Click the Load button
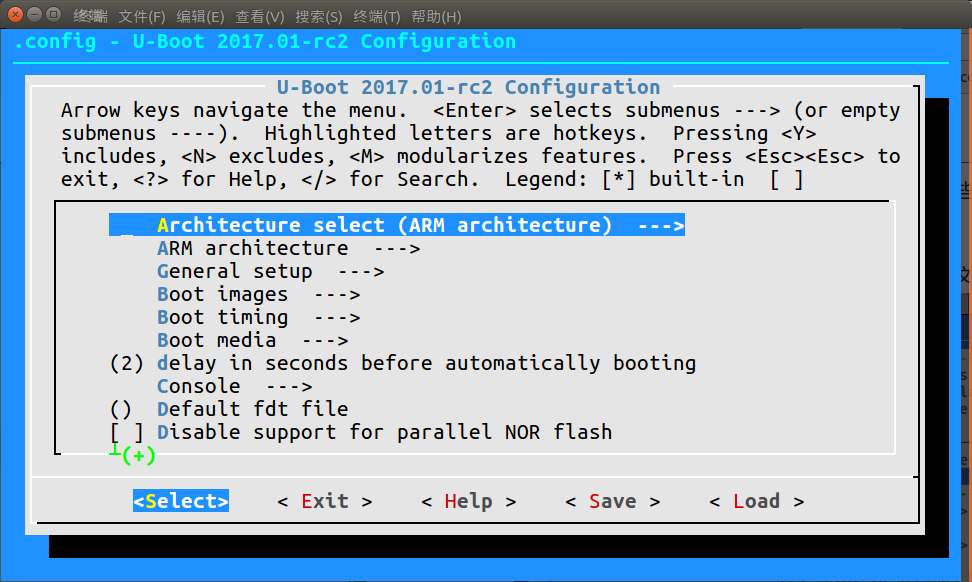The width and height of the screenshot is (972, 582). pos(756,502)
